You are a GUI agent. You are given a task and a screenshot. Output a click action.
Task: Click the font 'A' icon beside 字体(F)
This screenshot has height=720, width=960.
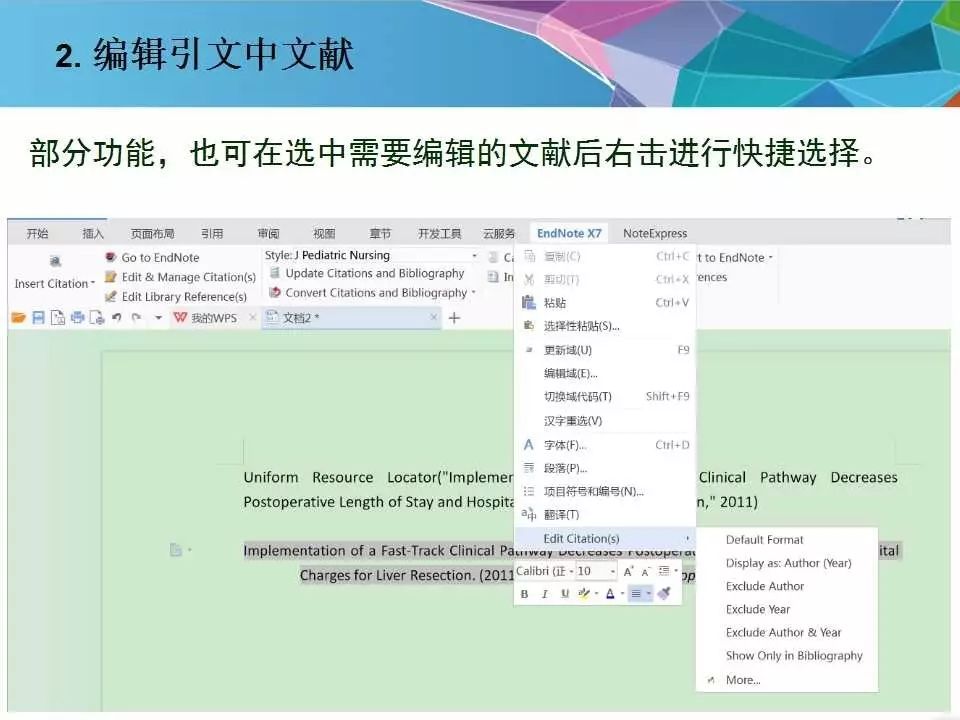[x=528, y=444]
